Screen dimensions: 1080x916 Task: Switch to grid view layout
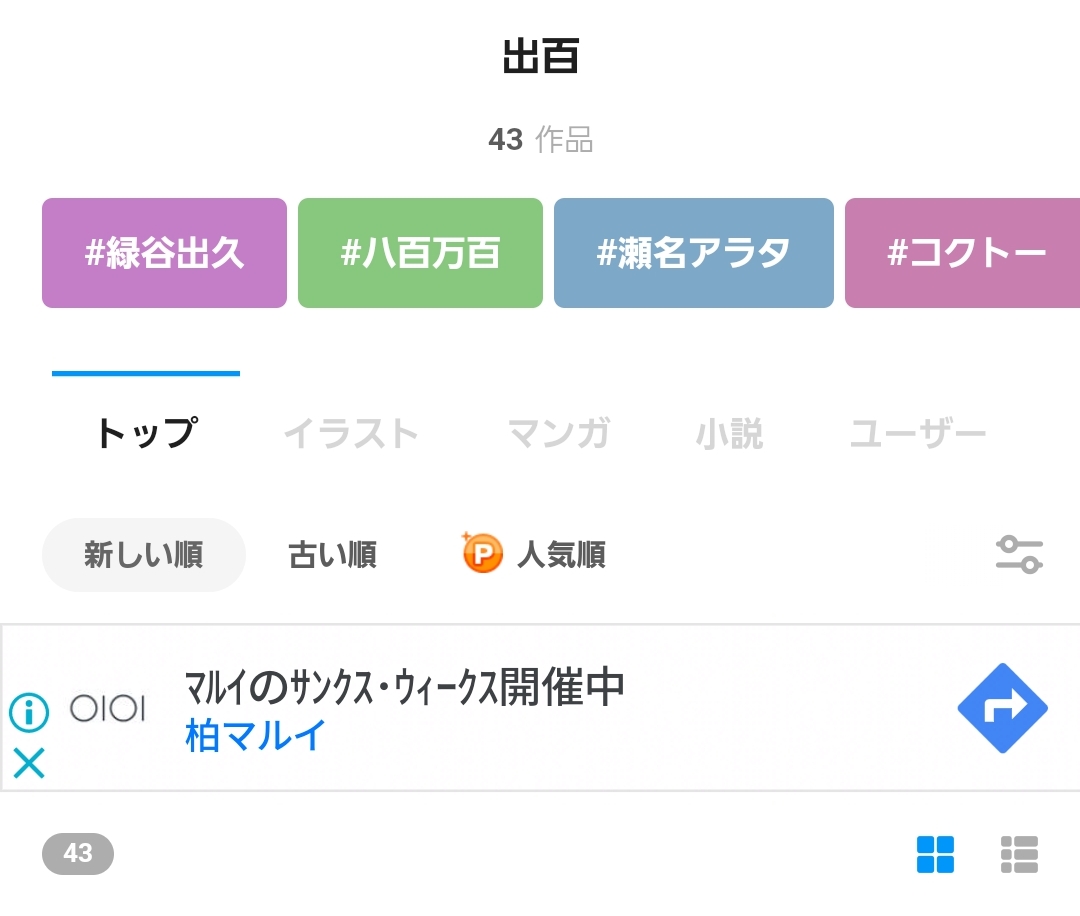[x=935, y=854]
